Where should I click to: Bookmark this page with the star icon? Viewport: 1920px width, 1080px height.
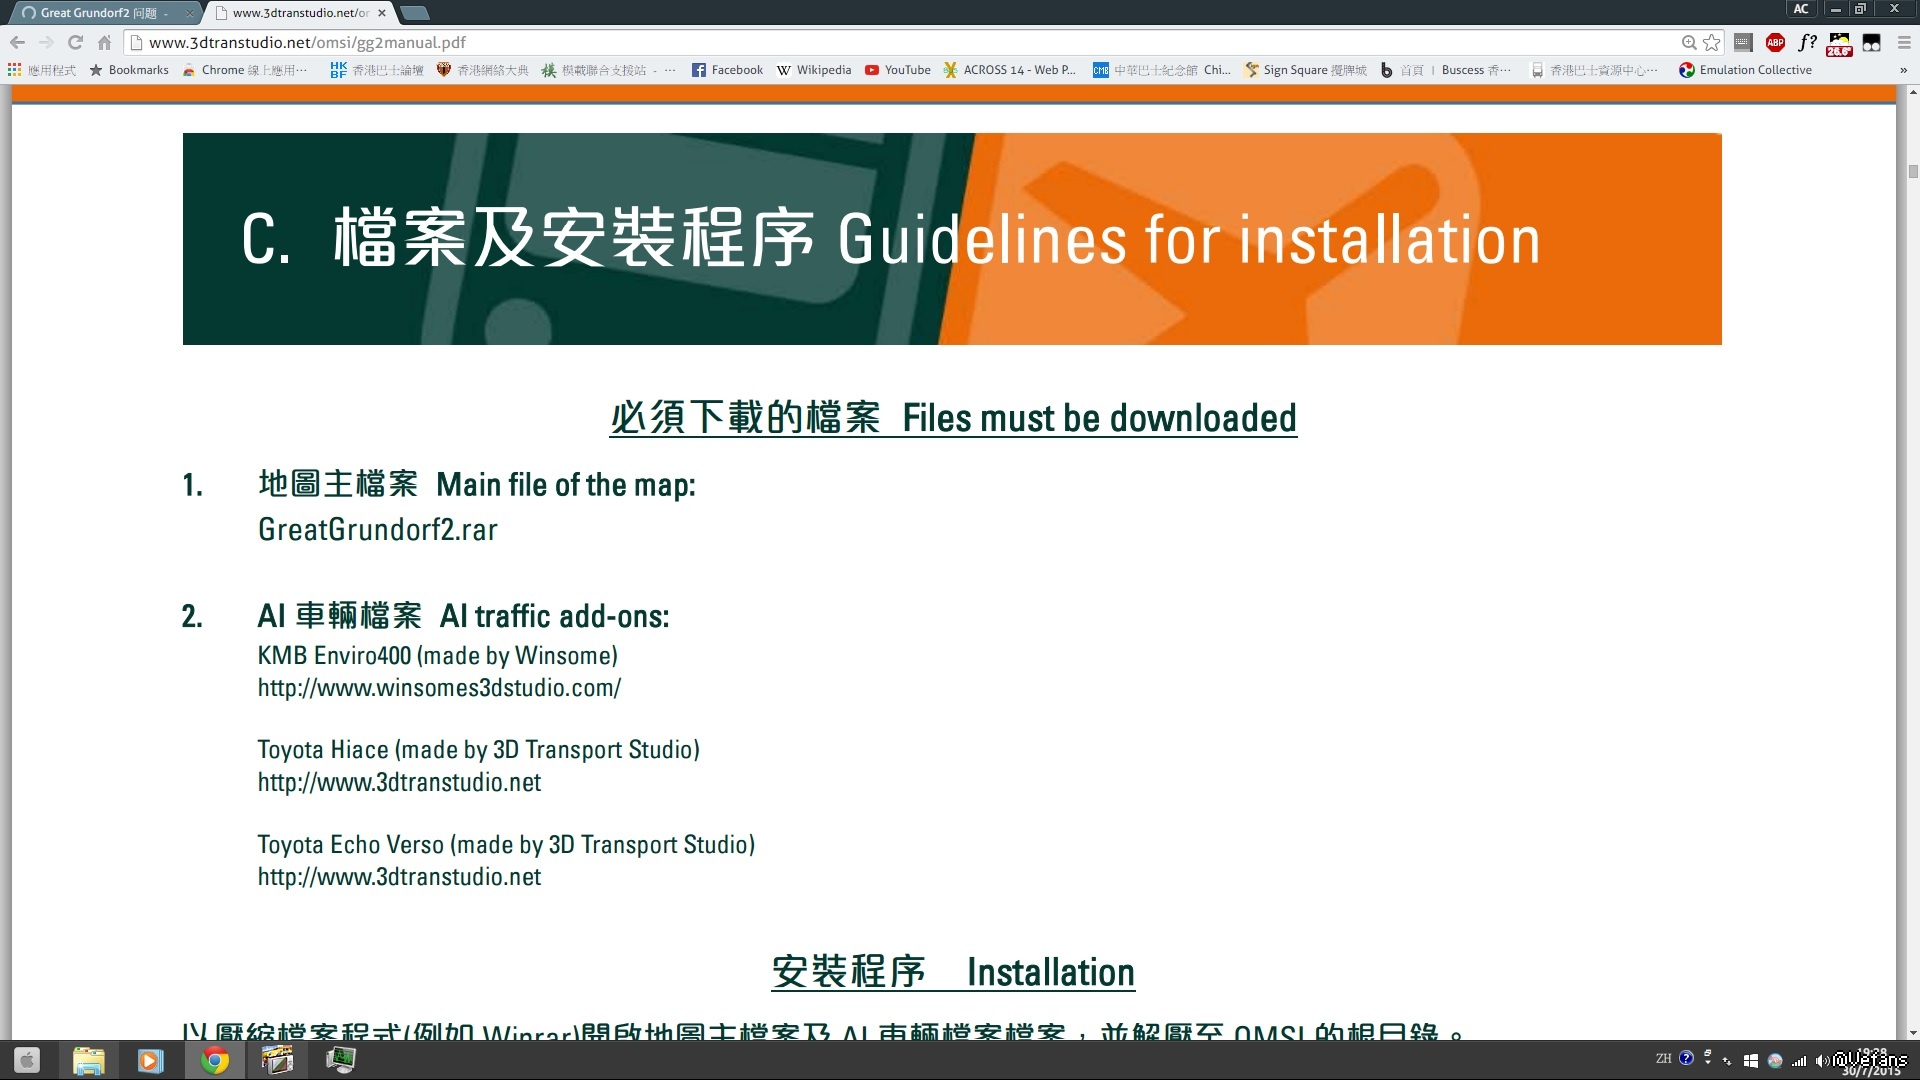[x=1712, y=42]
